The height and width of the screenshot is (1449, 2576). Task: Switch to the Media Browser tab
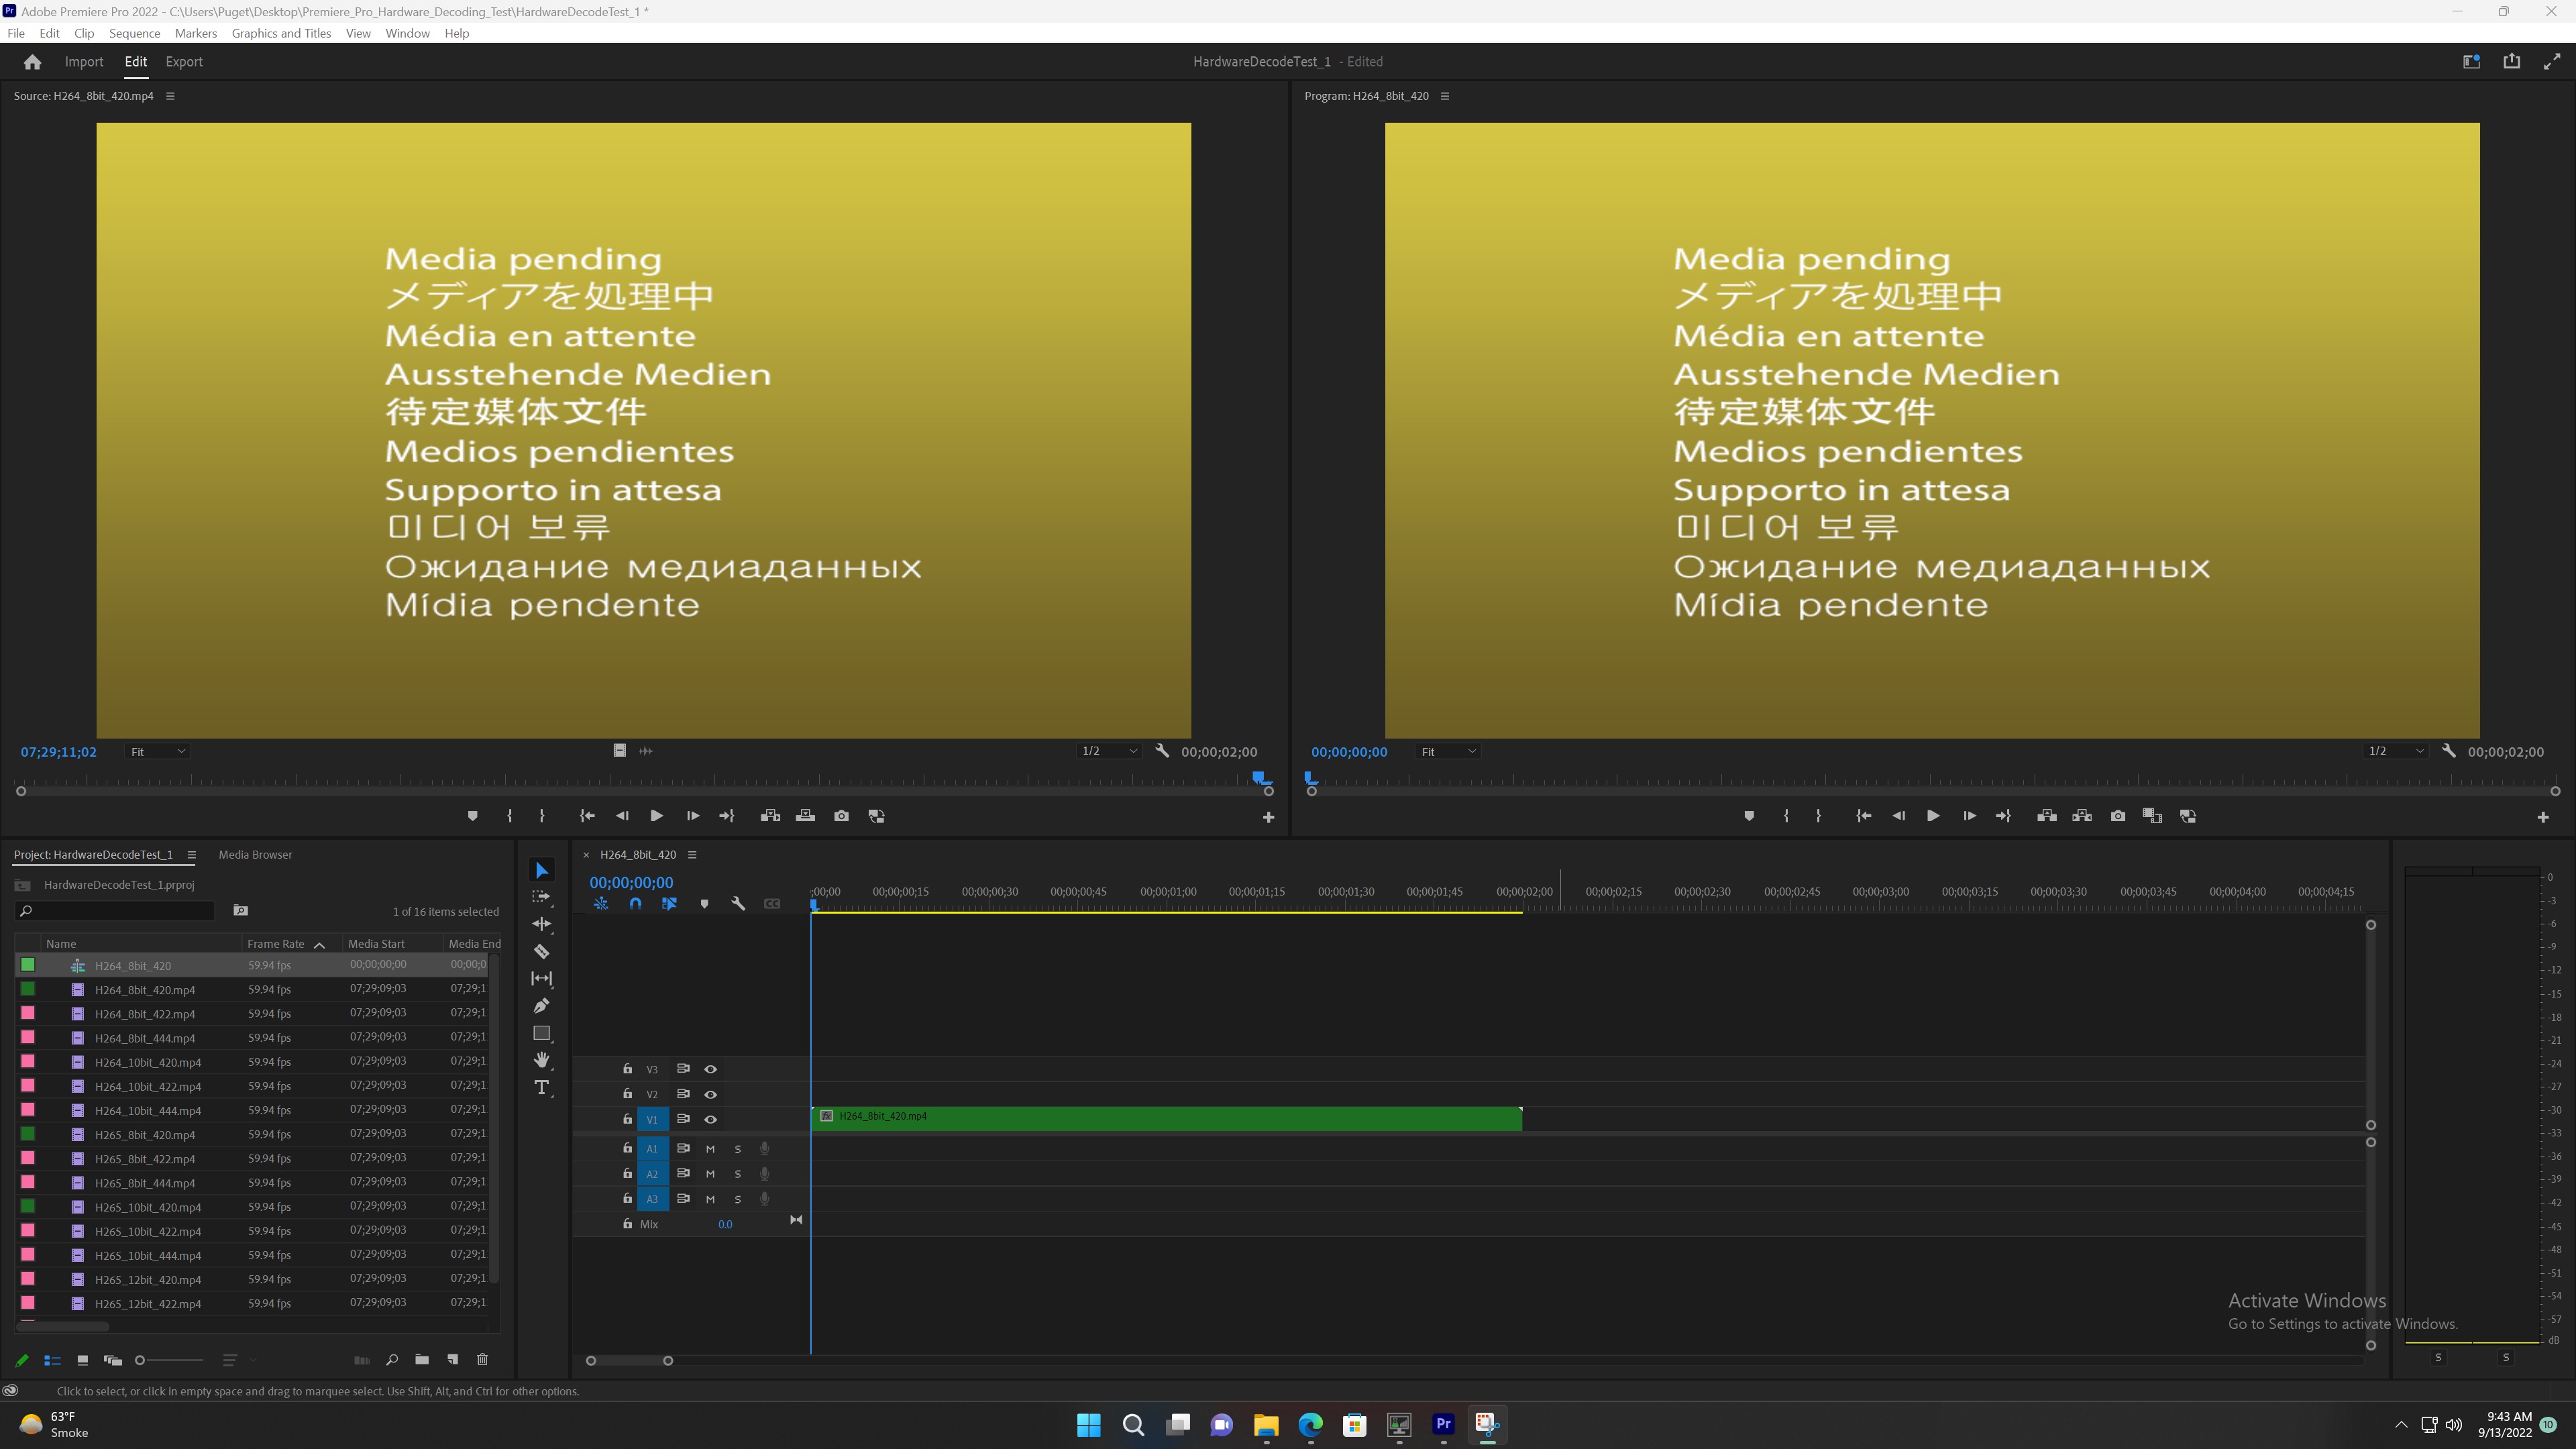(x=255, y=854)
